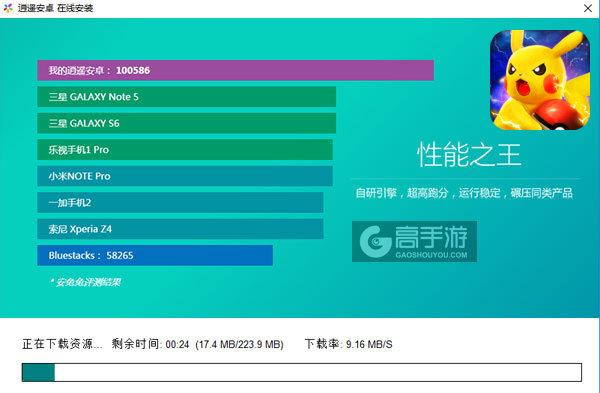Click the 17.4 MB/223.9 MB size text

tap(240, 344)
